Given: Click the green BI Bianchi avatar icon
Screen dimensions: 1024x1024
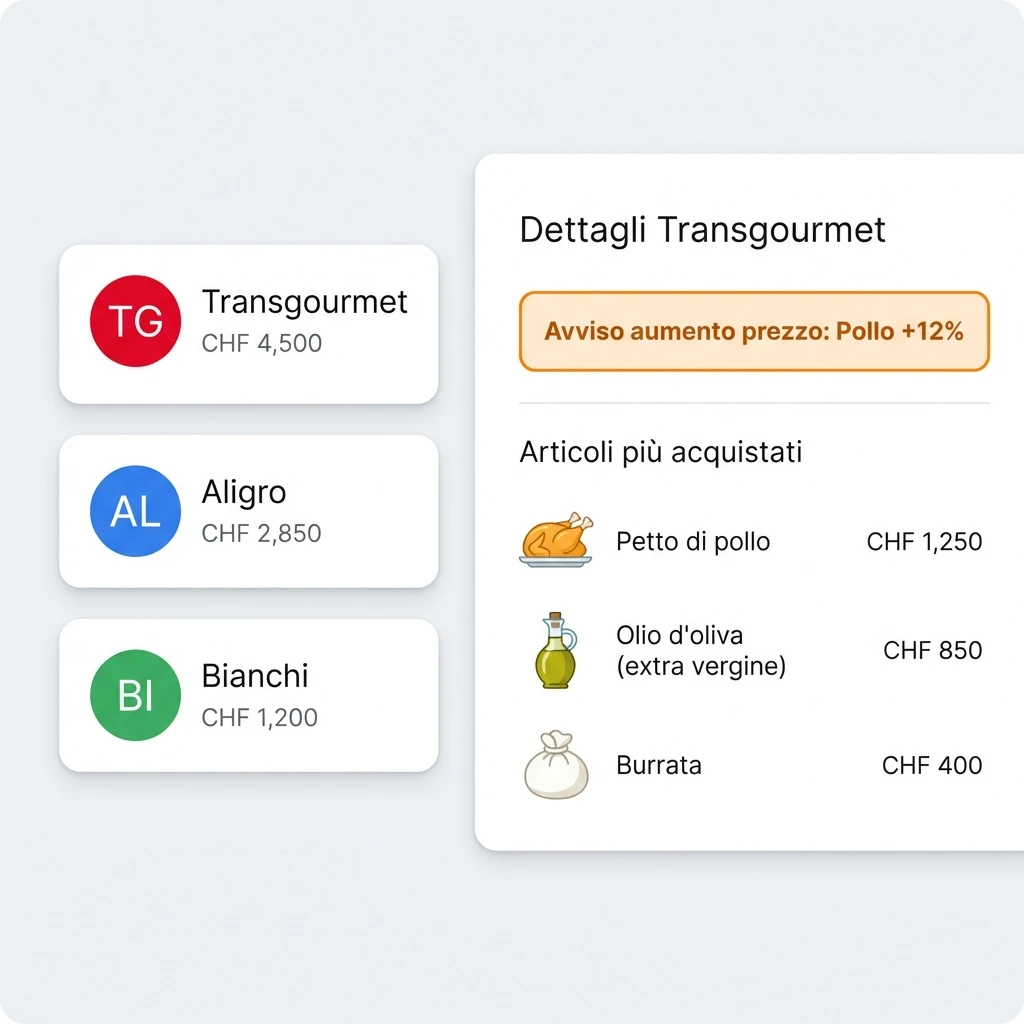Looking at the screenshot, I should (135, 694).
